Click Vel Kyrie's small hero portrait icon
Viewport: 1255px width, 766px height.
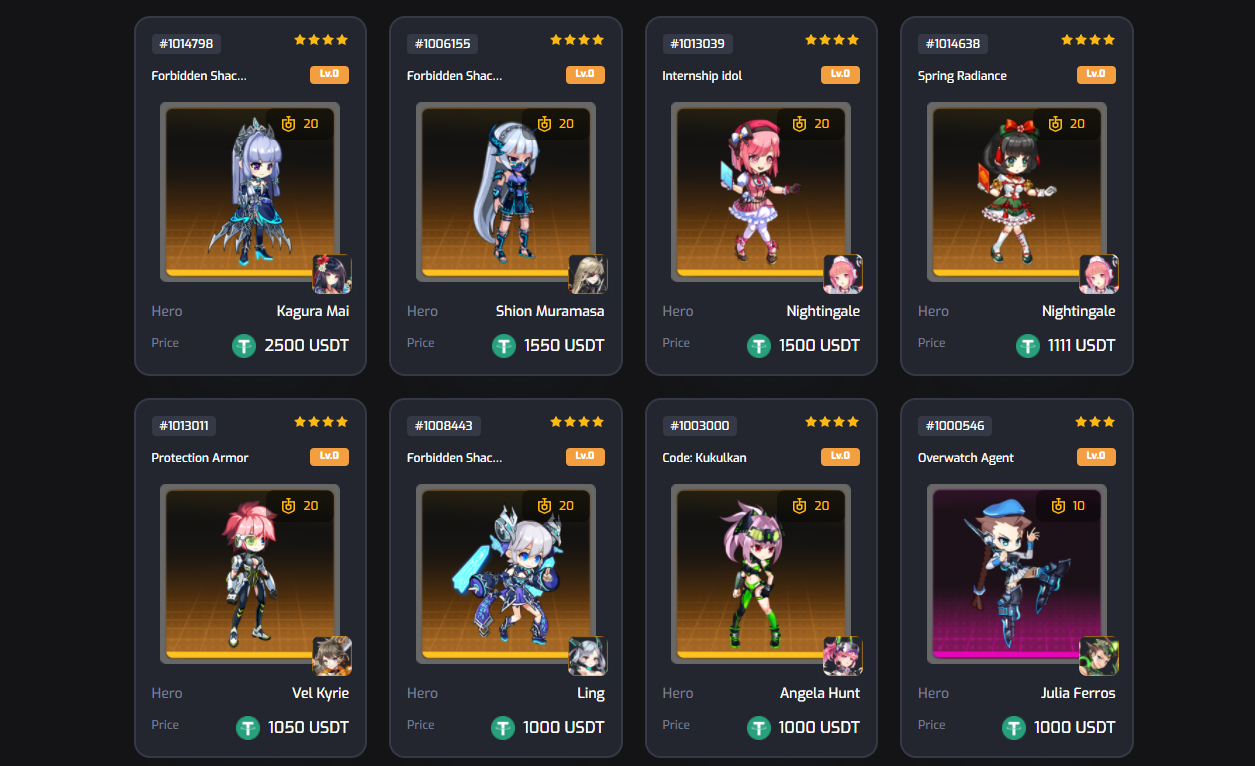[332, 656]
